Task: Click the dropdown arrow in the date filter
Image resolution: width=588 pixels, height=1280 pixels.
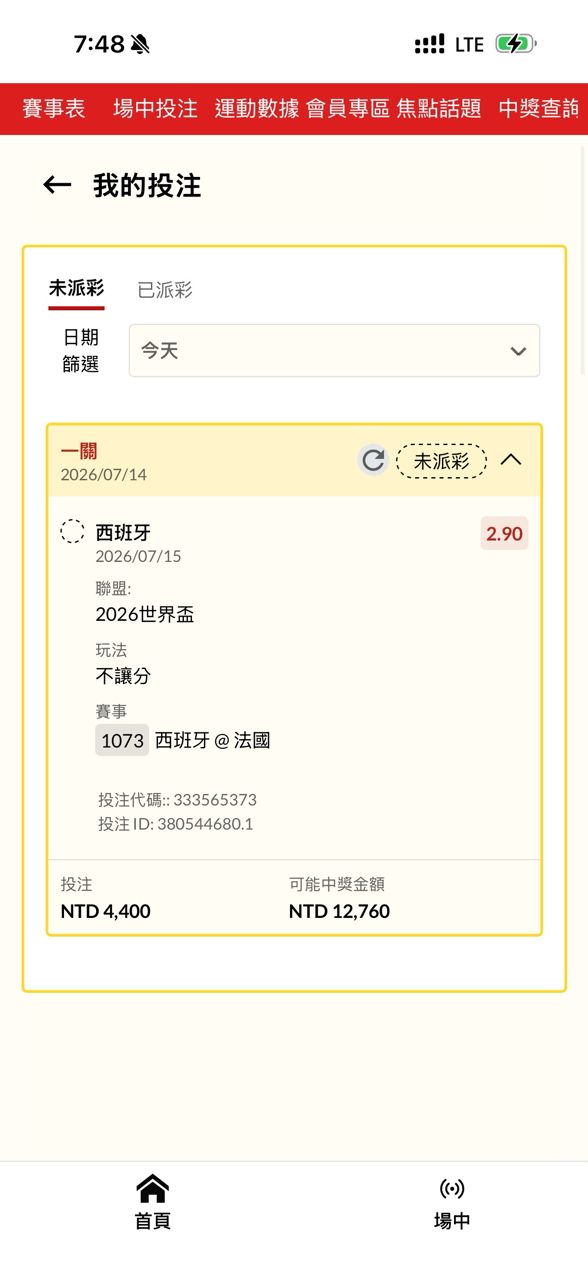Action: tap(518, 351)
